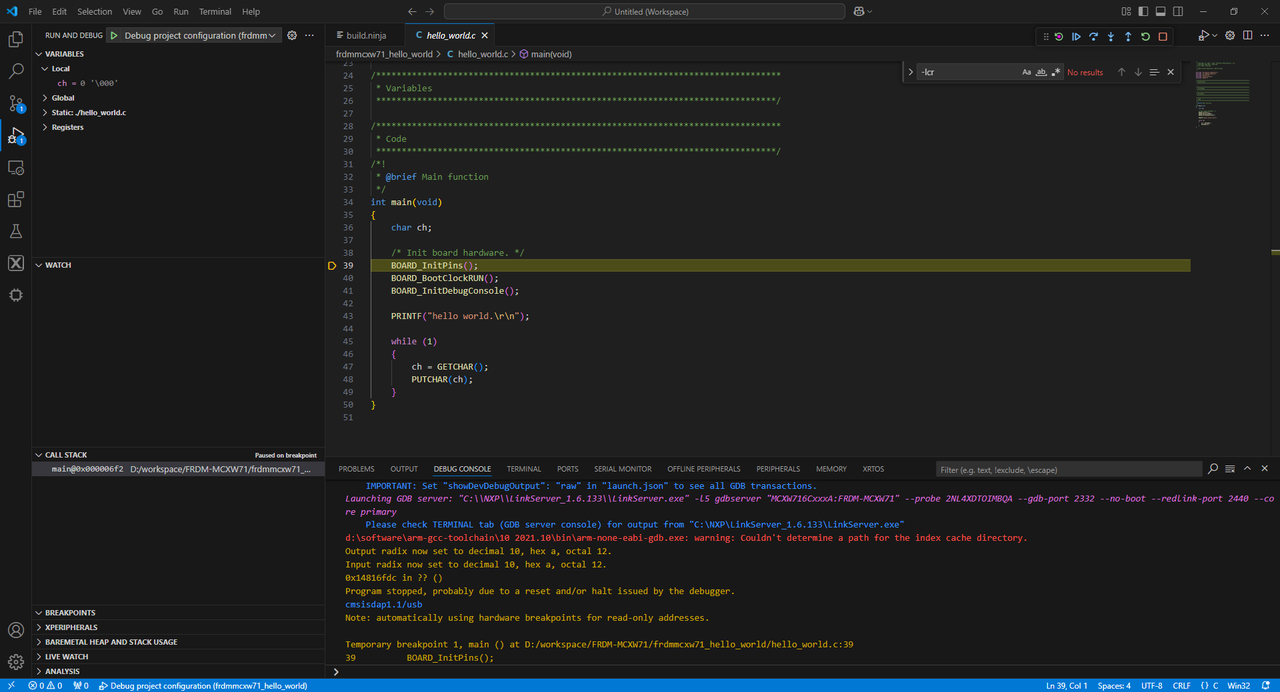
Task: Stop the debug session with the red square
Action: (1163, 37)
